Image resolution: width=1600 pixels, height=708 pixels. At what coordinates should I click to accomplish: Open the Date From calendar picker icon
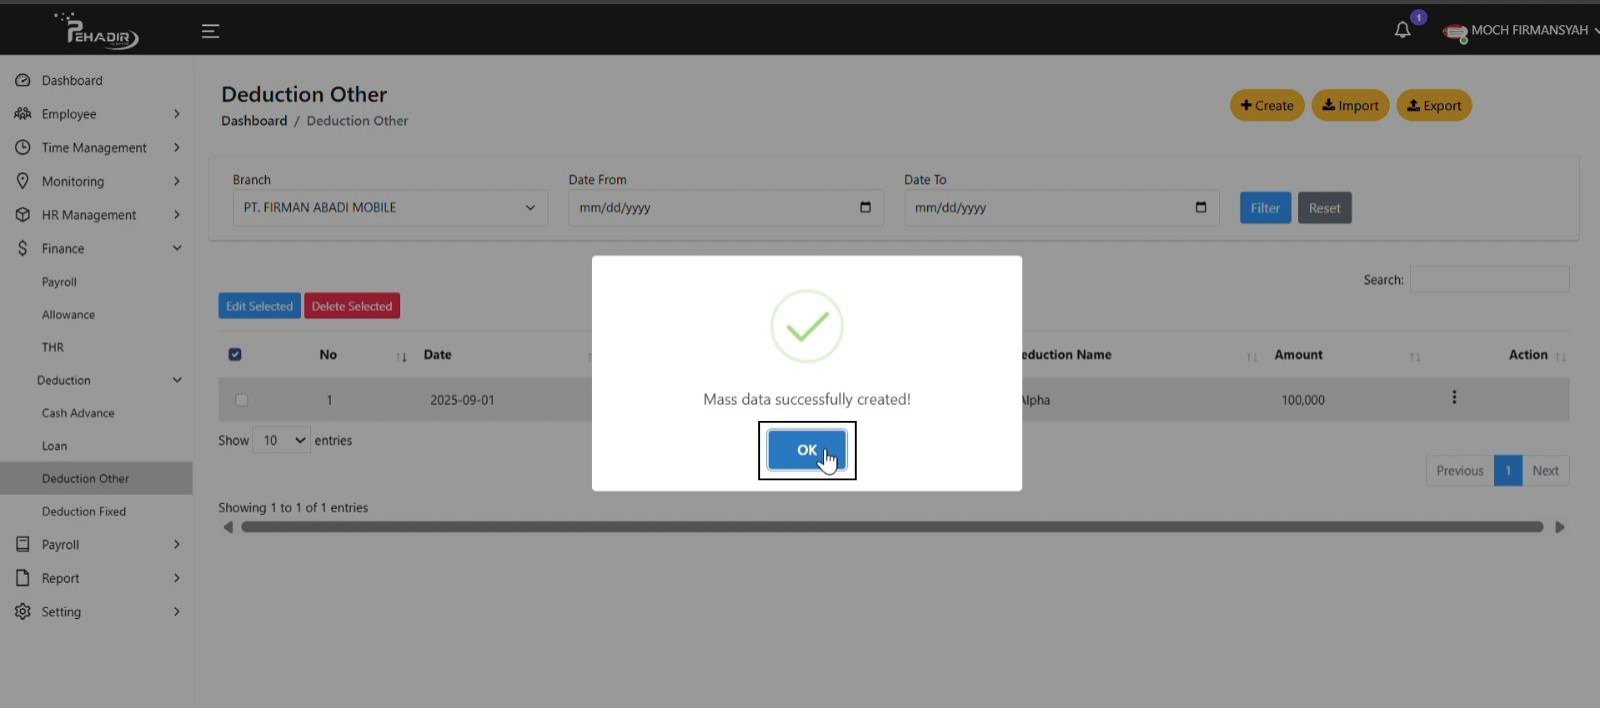coord(865,207)
